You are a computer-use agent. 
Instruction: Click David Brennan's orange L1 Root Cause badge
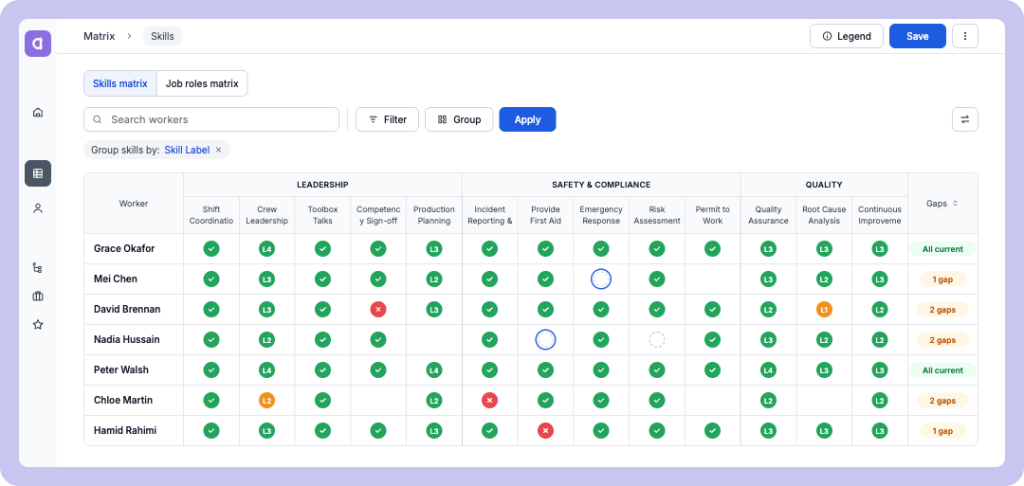click(824, 309)
